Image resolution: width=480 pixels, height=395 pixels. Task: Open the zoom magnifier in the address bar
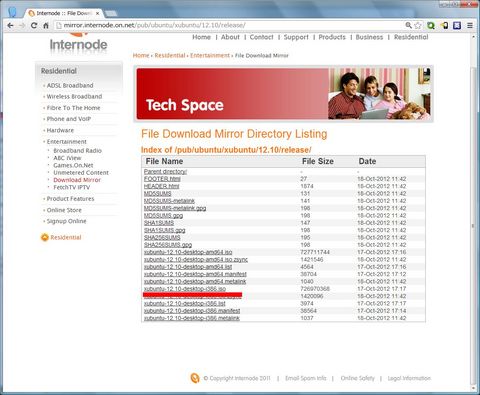click(409, 25)
